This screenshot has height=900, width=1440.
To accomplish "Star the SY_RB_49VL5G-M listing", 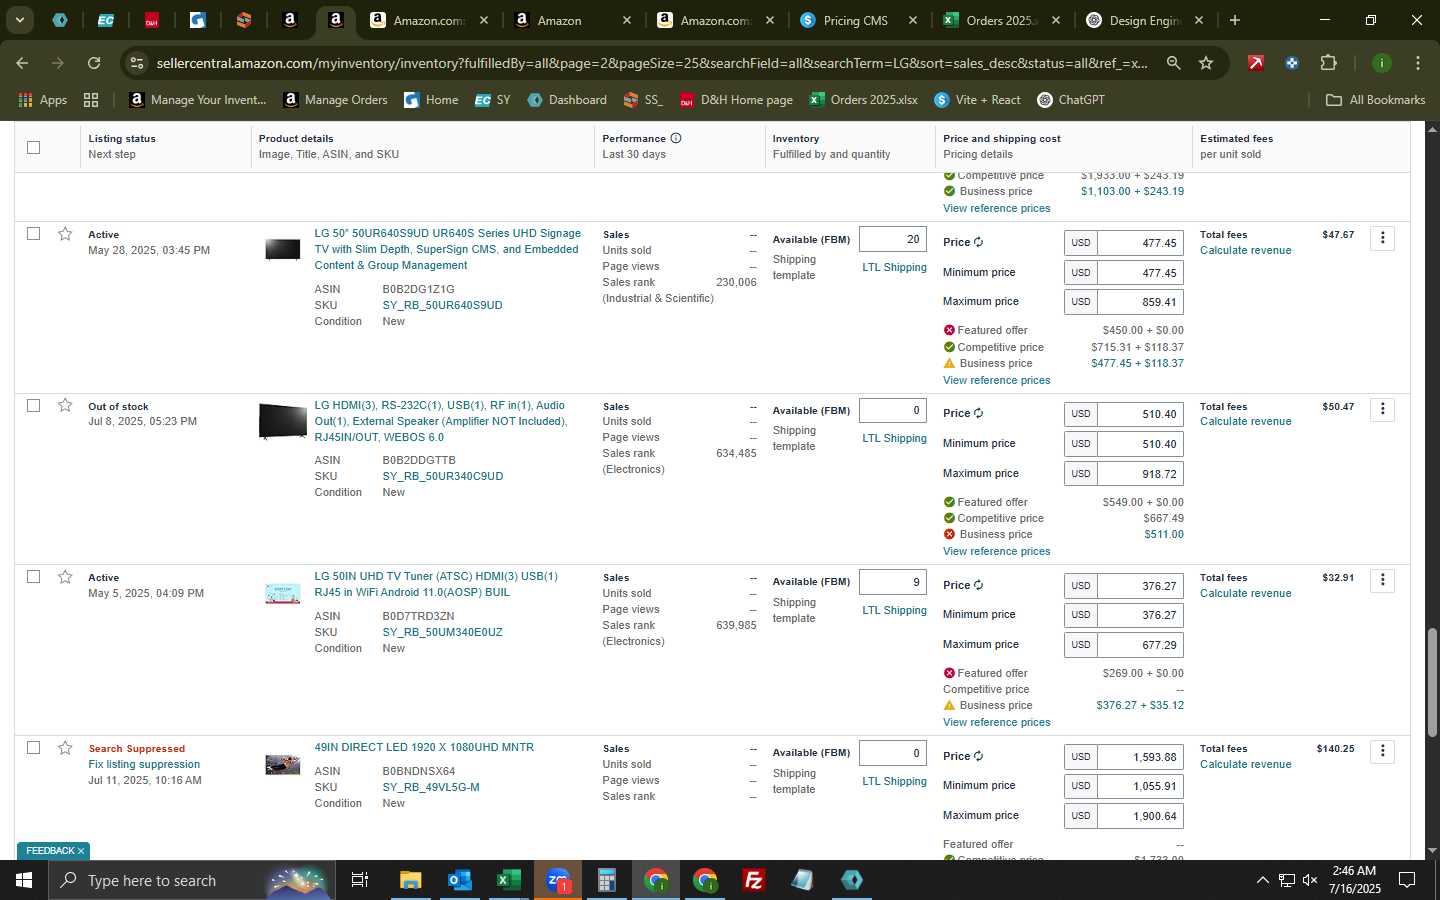I will click(x=65, y=748).
